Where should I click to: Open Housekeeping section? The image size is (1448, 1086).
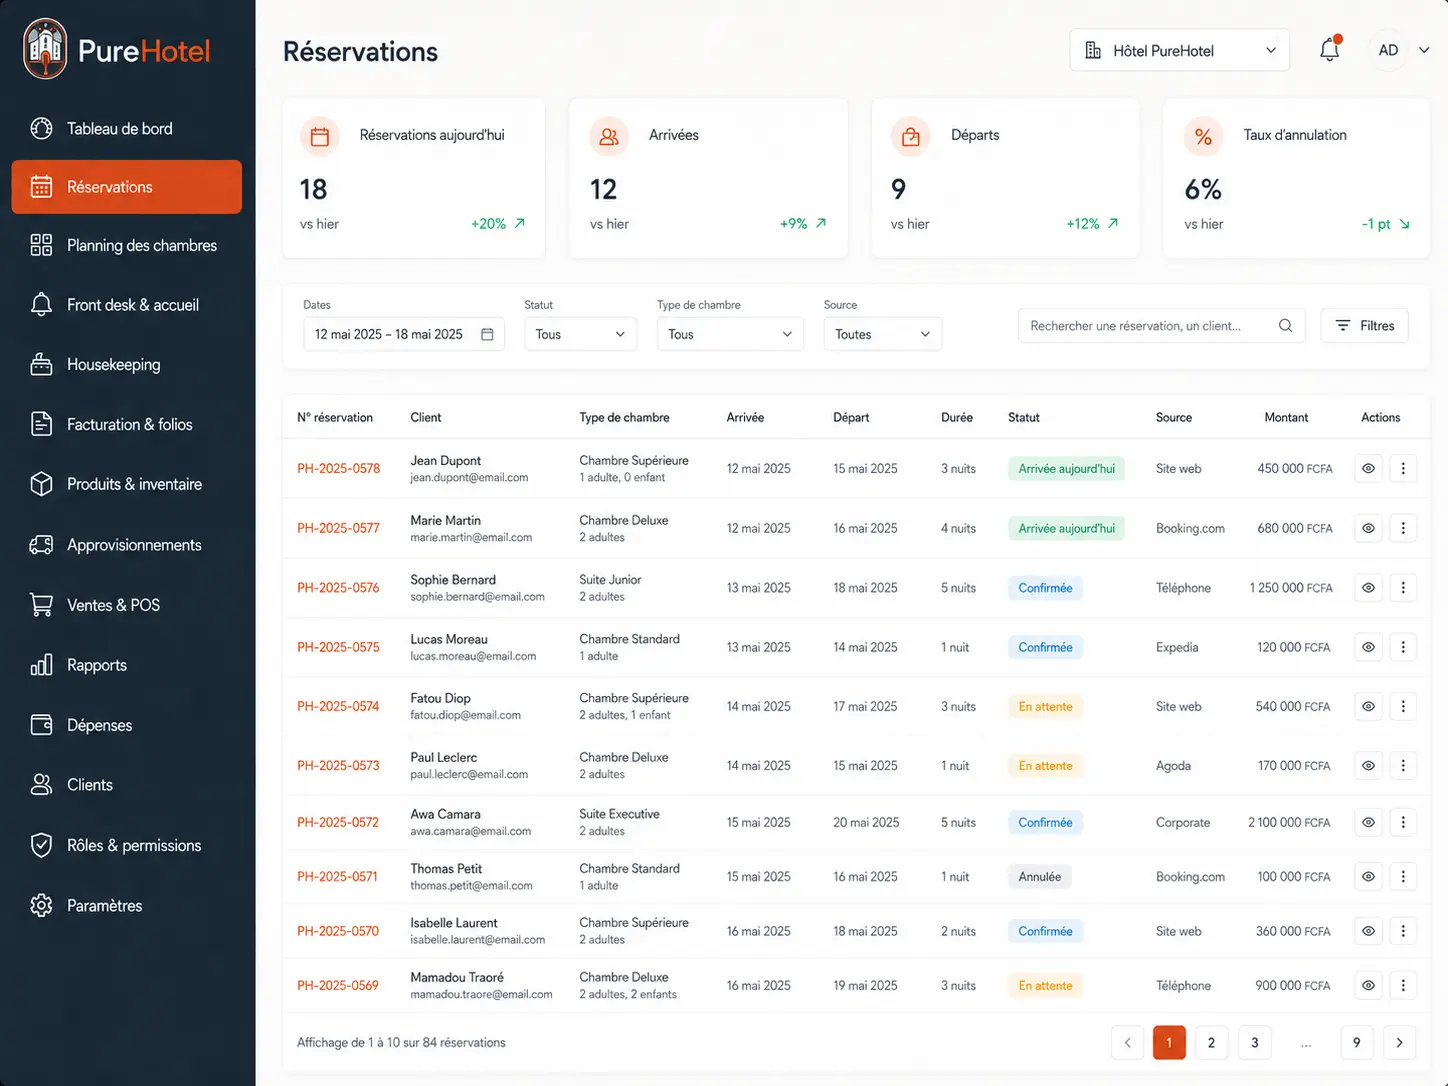point(126,365)
